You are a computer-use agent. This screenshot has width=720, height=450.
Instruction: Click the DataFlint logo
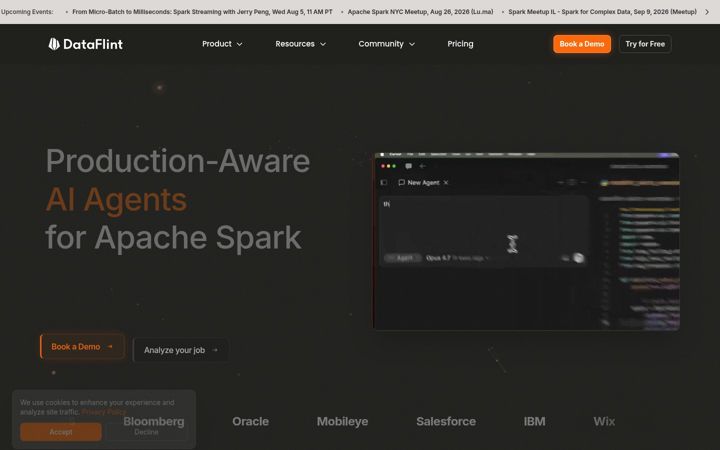(85, 44)
